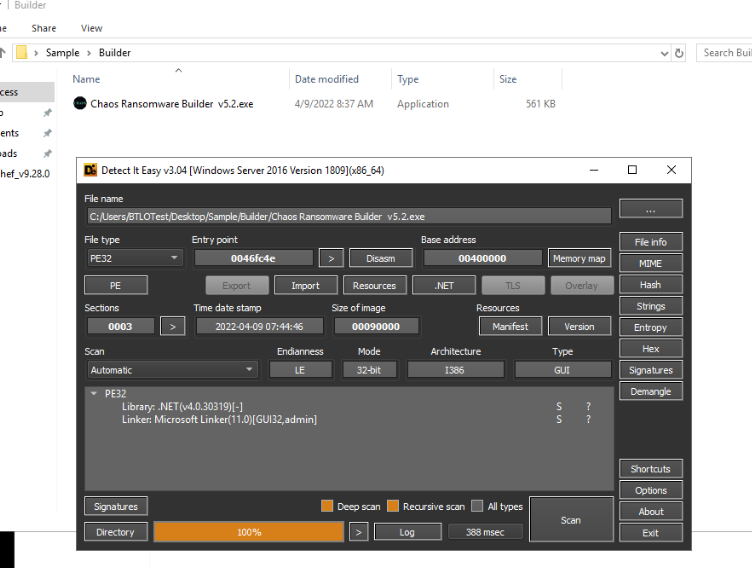Click the Sample breadcrumb in address bar
752x568 pixels.
coord(62,53)
